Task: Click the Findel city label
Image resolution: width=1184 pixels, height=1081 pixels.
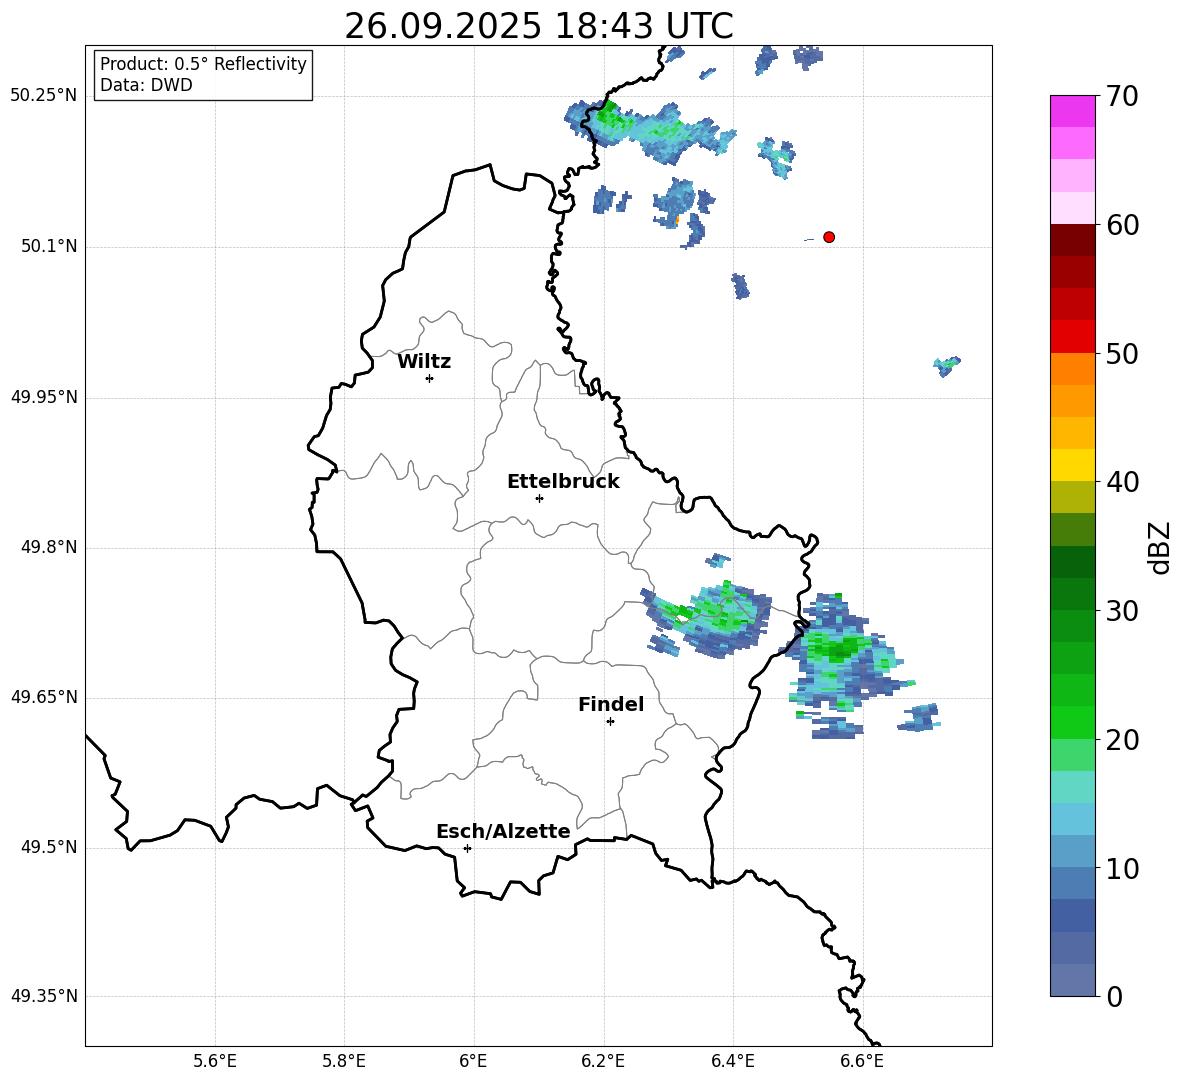Action: click(x=611, y=704)
